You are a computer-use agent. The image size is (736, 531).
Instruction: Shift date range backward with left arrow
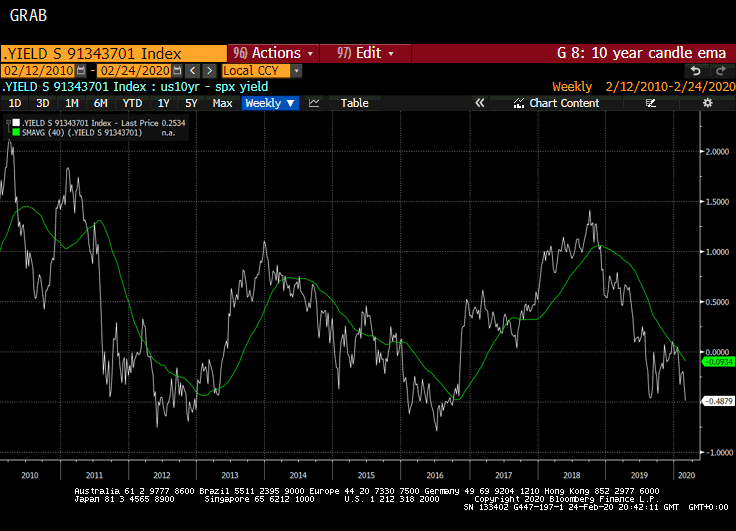192,71
